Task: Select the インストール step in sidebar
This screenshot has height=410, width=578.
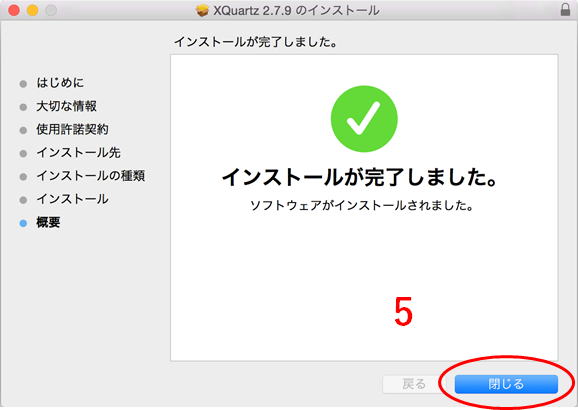Action: pos(72,199)
